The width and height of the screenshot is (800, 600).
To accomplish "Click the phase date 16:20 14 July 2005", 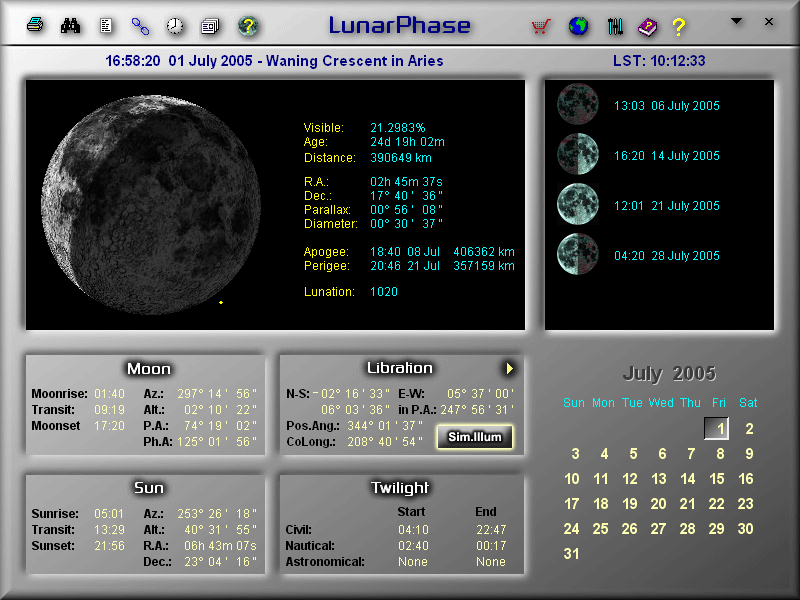I will (x=666, y=156).
